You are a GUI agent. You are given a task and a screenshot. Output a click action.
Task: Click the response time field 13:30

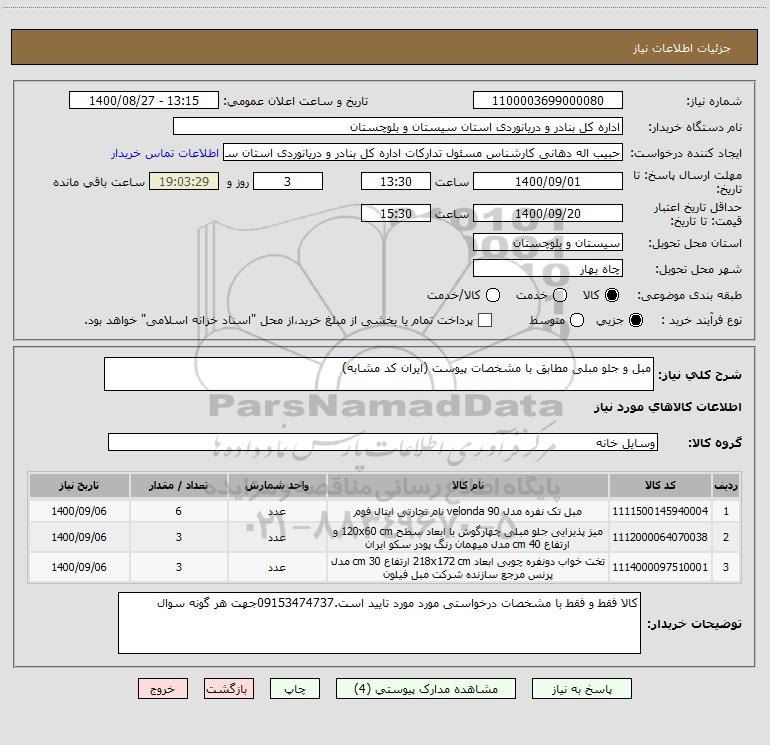click(x=396, y=181)
